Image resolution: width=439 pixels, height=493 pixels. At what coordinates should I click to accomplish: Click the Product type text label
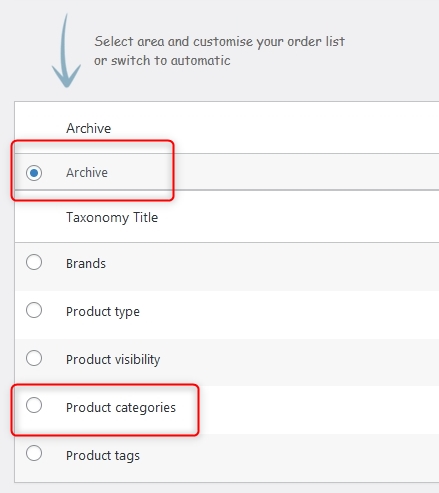103,312
